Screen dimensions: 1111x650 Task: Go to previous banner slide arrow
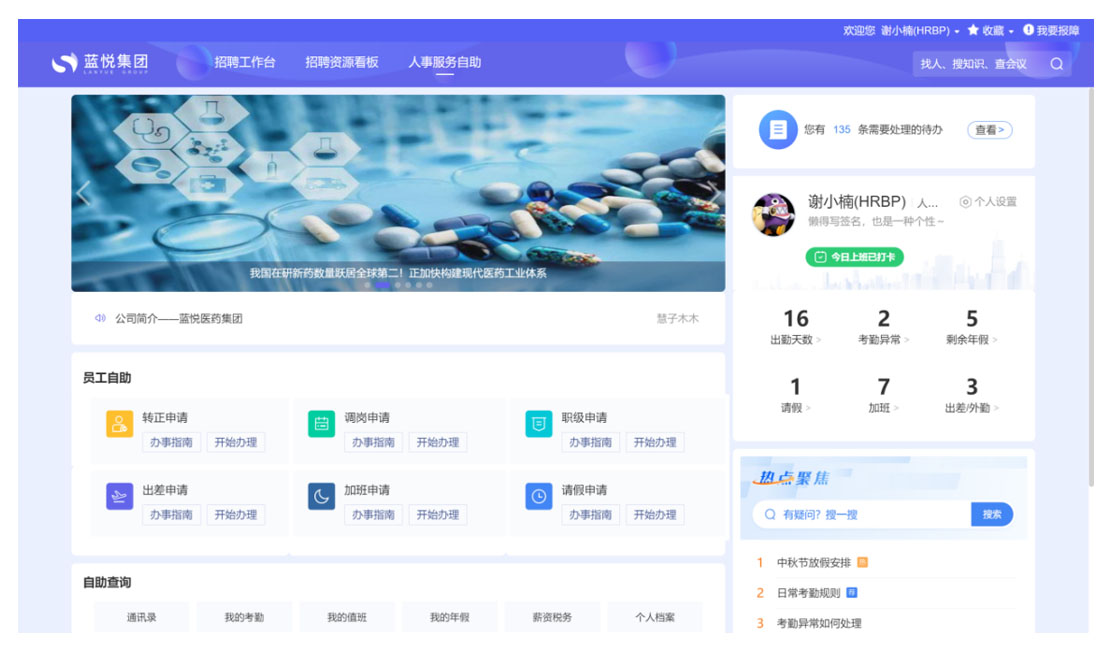pyautogui.click(x=84, y=193)
